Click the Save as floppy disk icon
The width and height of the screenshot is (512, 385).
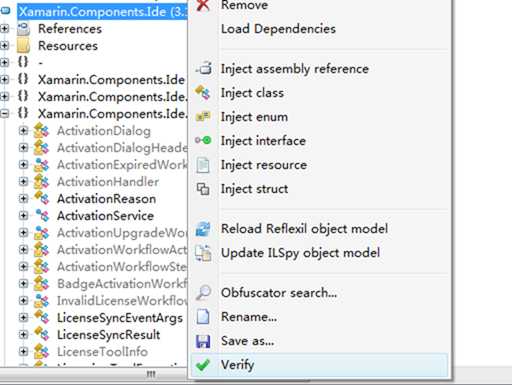click(203, 341)
